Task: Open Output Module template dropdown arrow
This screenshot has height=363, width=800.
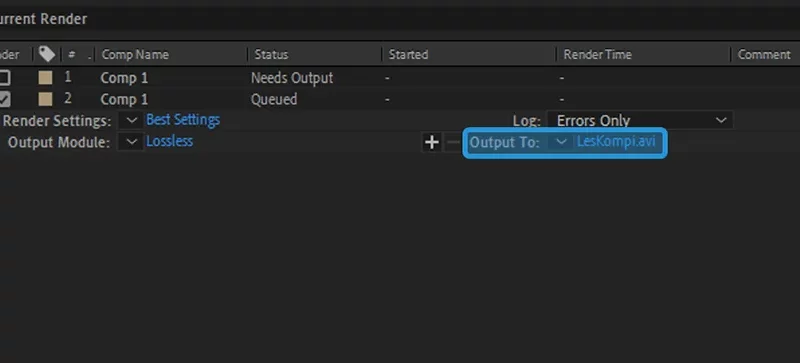Action: tap(131, 142)
